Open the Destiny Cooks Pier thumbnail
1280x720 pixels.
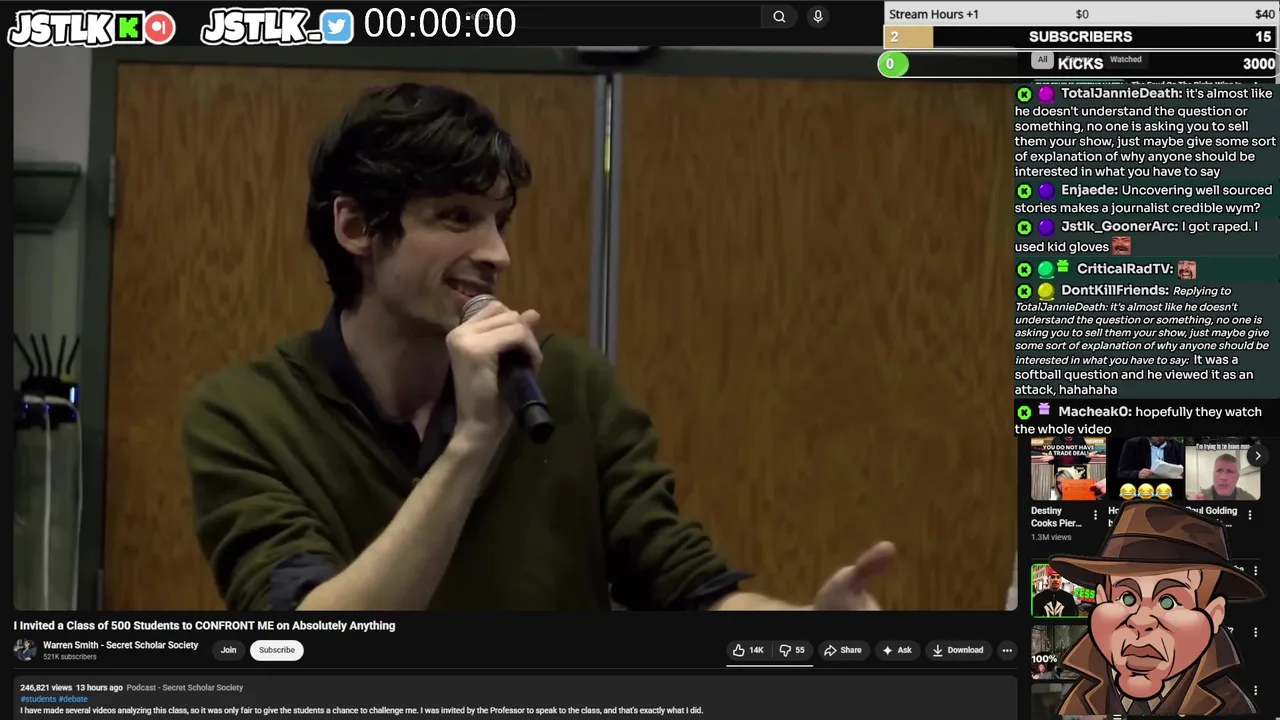click(x=1068, y=469)
